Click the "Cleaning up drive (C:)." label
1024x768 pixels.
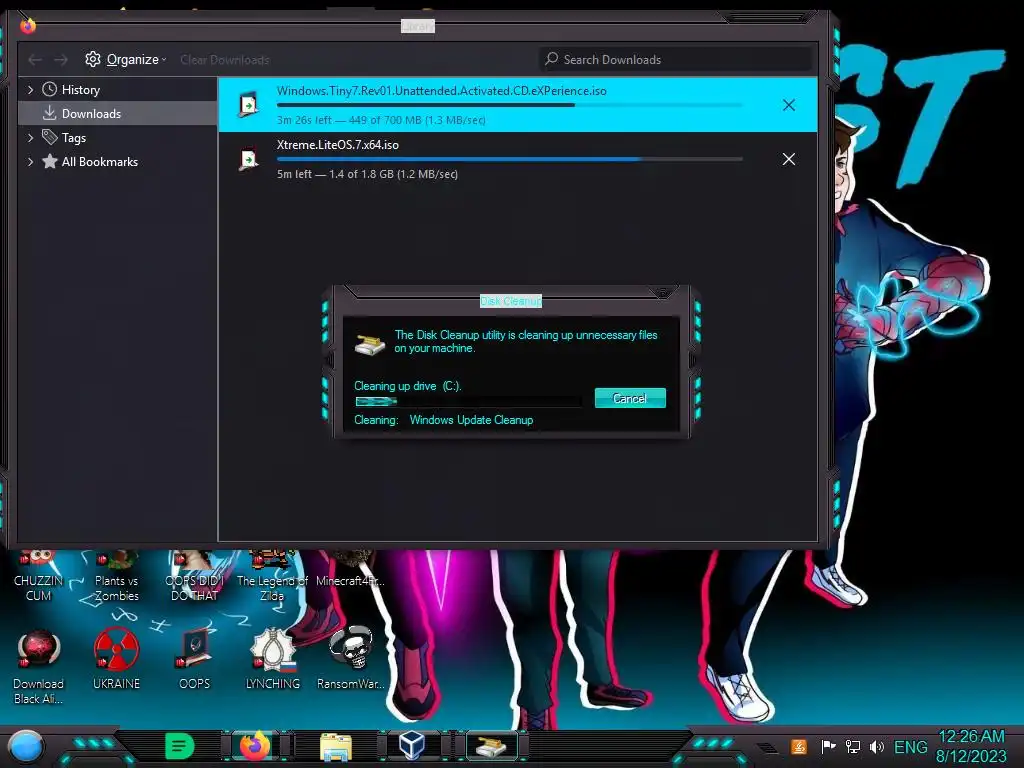pyautogui.click(x=408, y=386)
